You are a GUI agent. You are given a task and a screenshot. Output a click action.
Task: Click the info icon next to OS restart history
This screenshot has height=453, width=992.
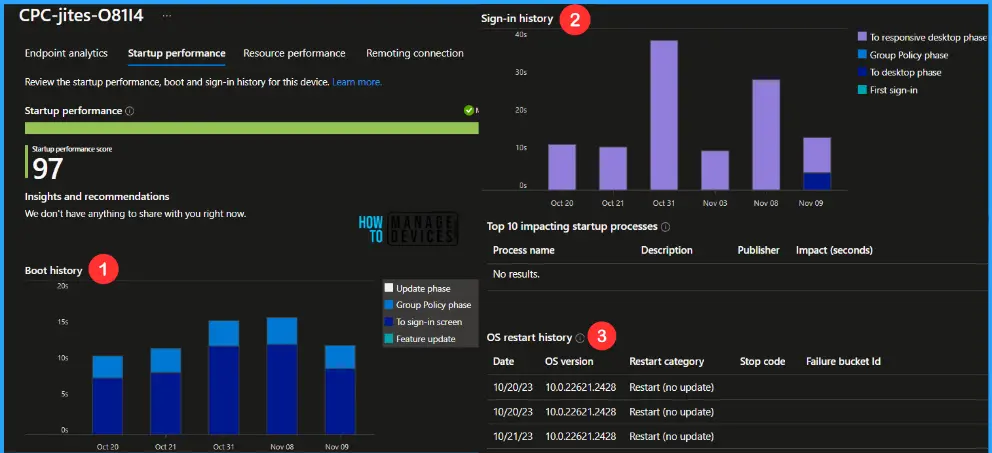point(580,338)
